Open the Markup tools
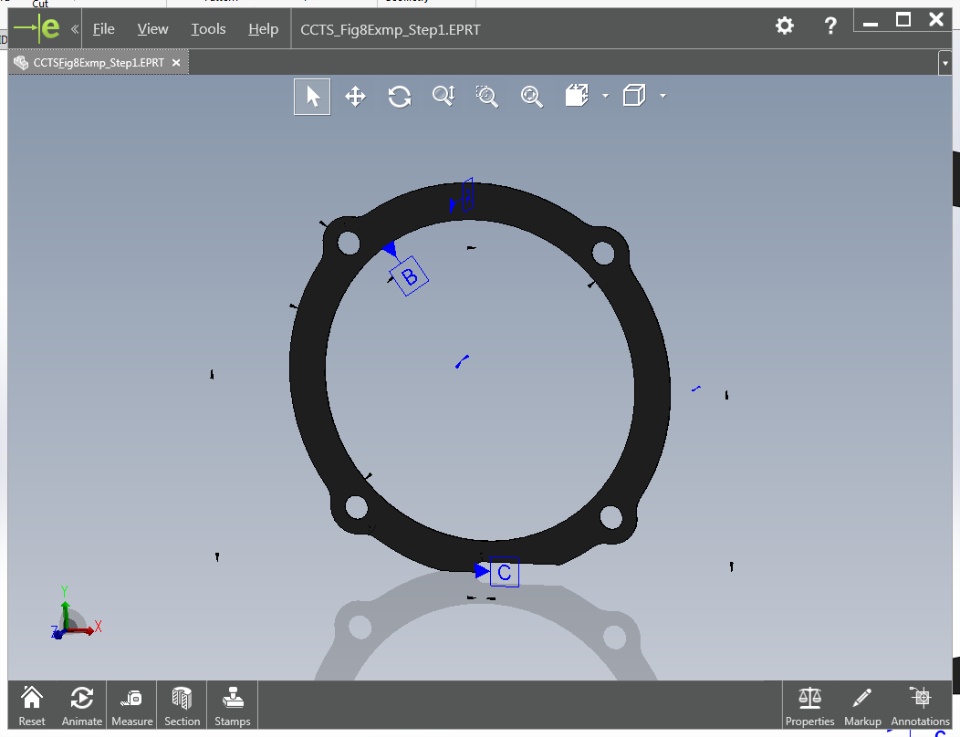960x737 pixels. coord(862,706)
